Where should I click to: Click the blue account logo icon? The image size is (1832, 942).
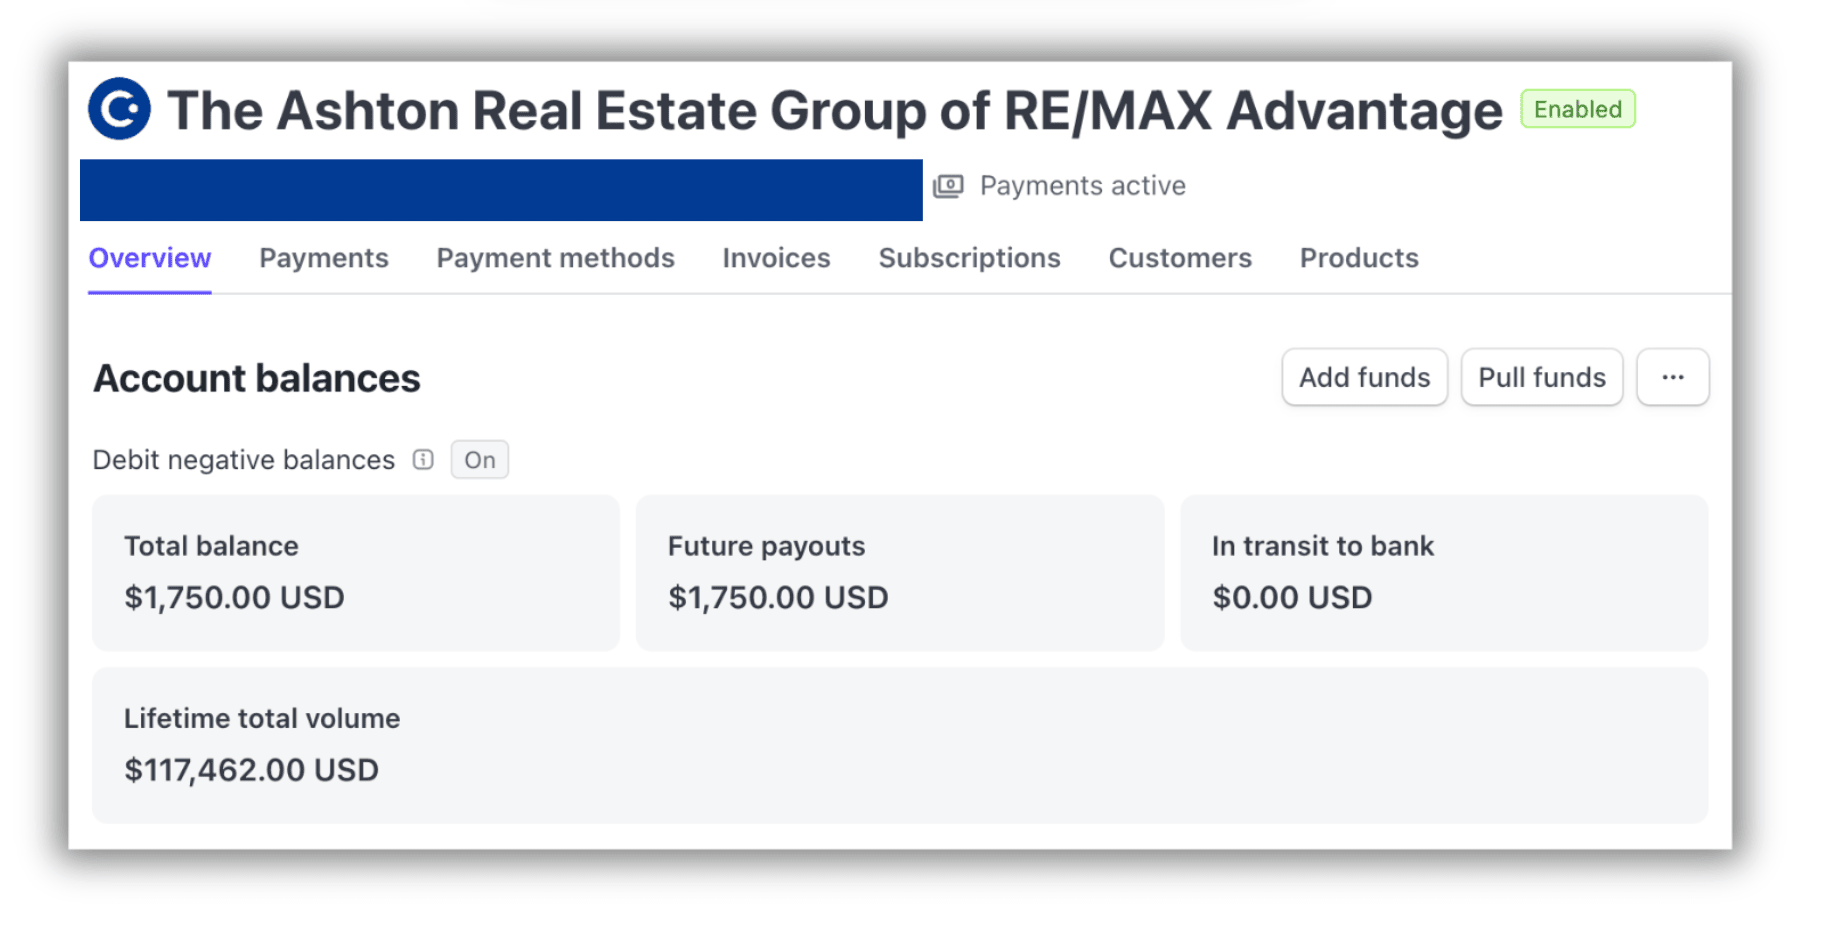pos(119,109)
